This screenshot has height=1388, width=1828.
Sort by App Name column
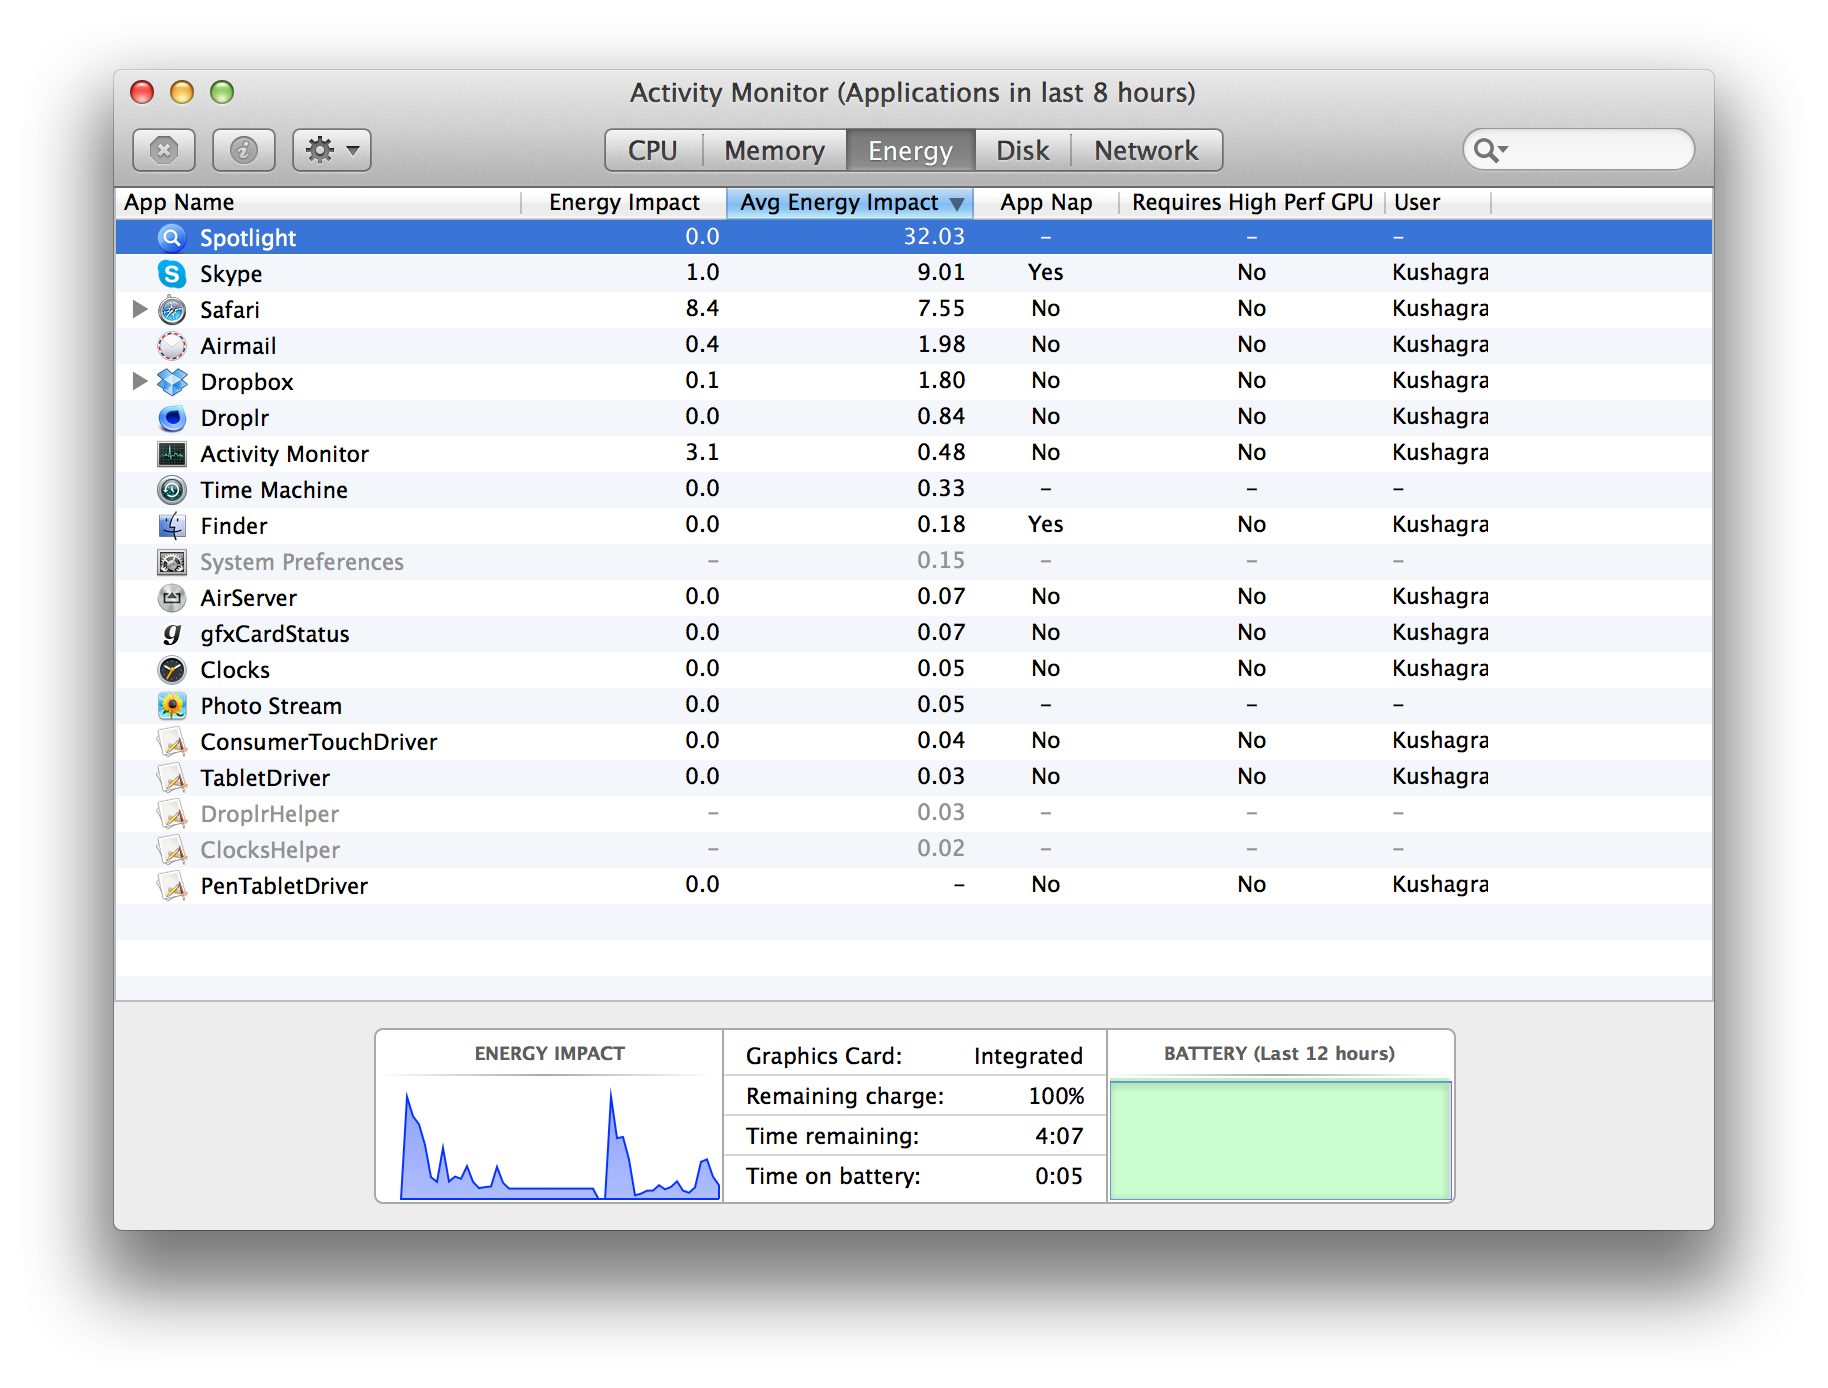318,202
